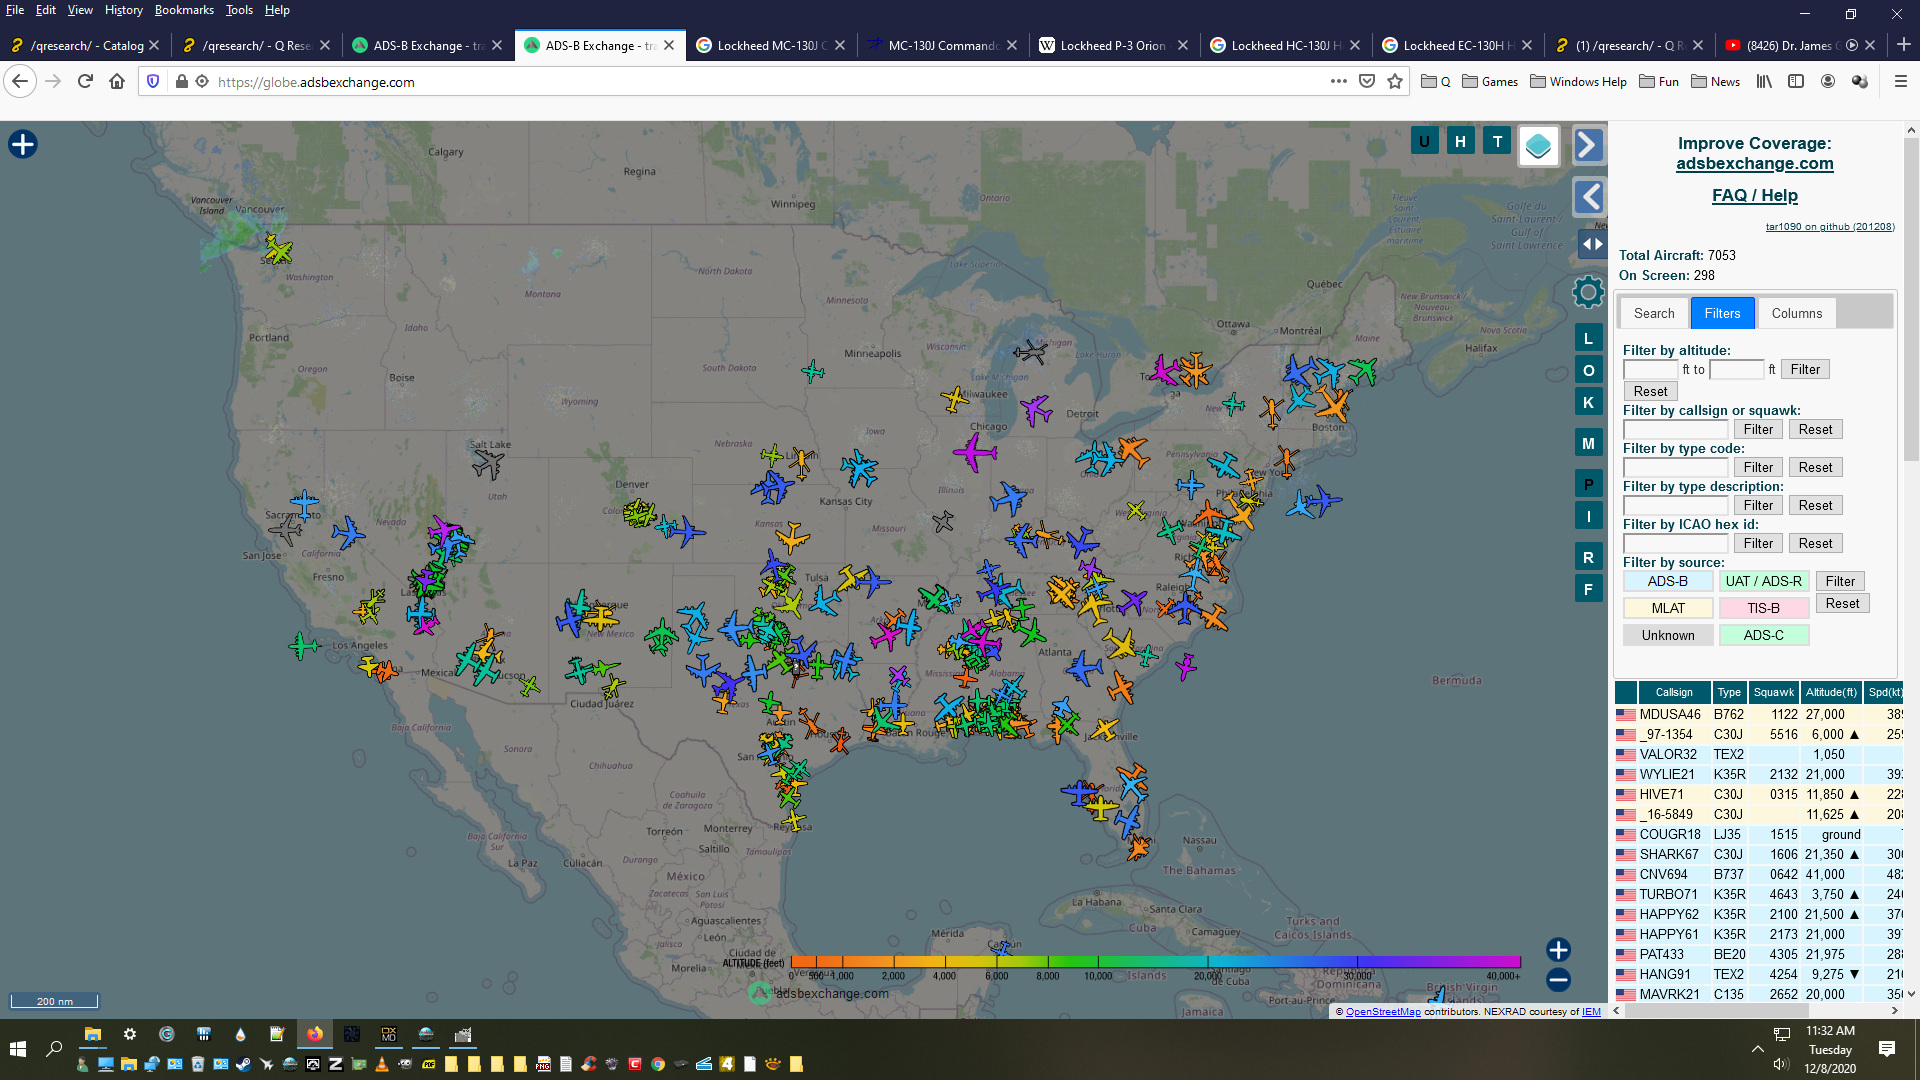Click the H map toggle button
The height and width of the screenshot is (1080, 1920).
(1460, 141)
